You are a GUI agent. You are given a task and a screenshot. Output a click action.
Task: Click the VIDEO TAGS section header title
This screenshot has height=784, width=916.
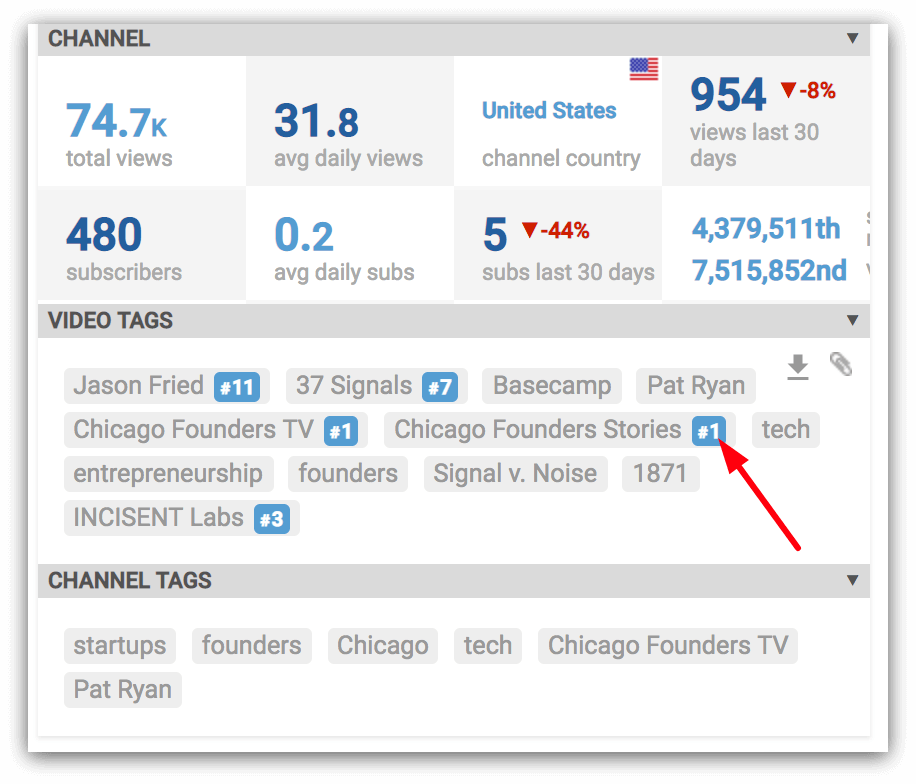pyautogui.click(x=110, y=320)
